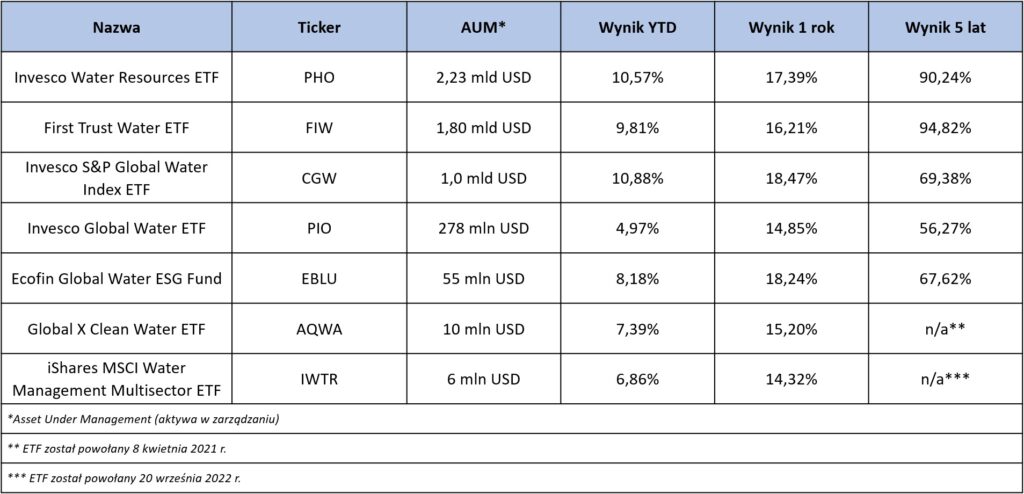This screenshot has width=1024, height=494.
Task: Select the 2,23 mld USD cell
Action: [x=483, y=77]
